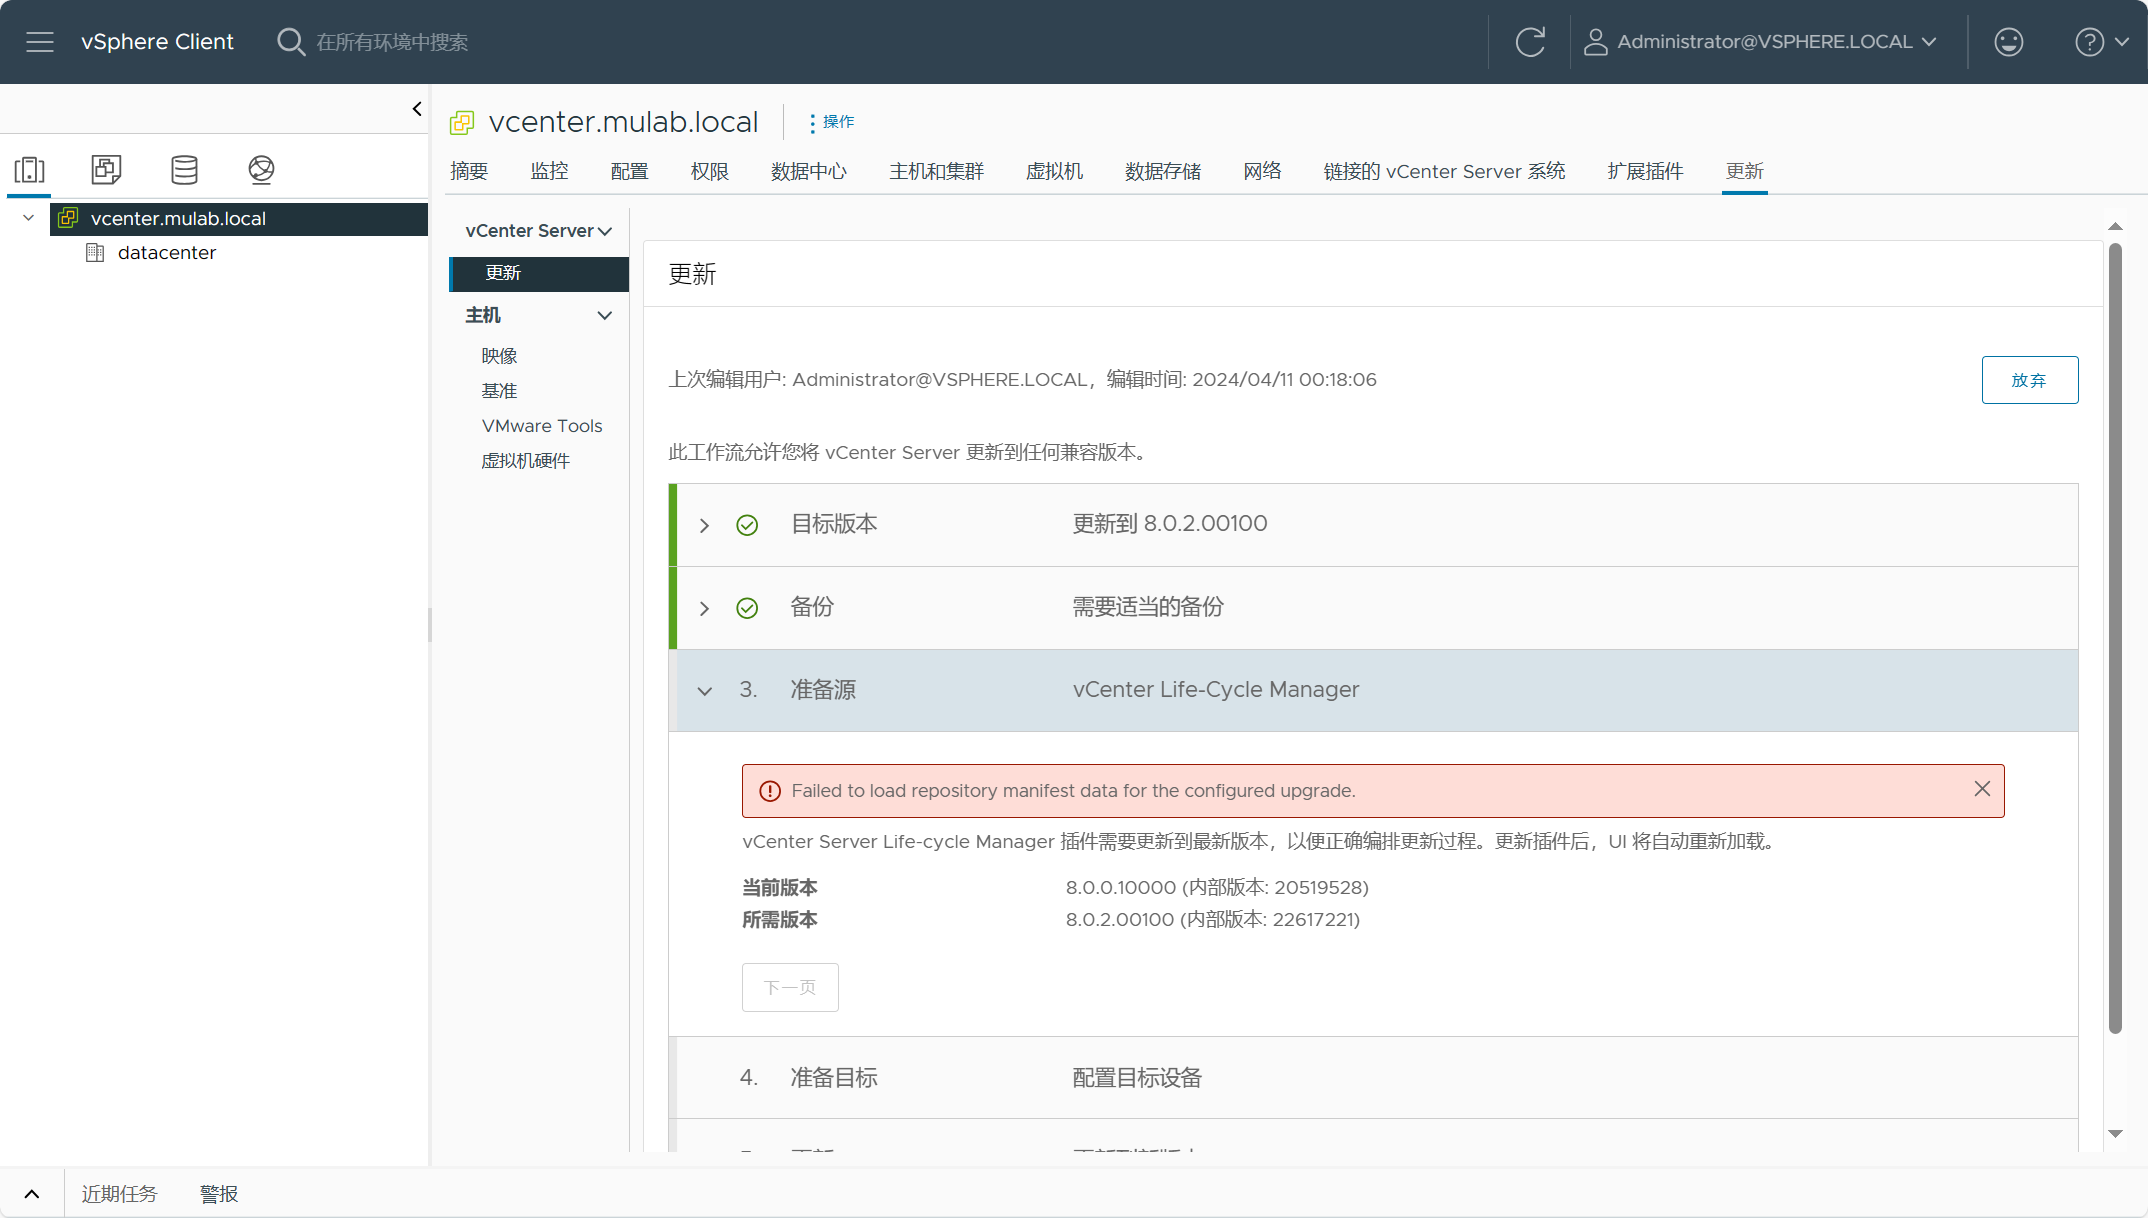
Task: Click the scrollbar up arrow
Action: click(2115, 226)
